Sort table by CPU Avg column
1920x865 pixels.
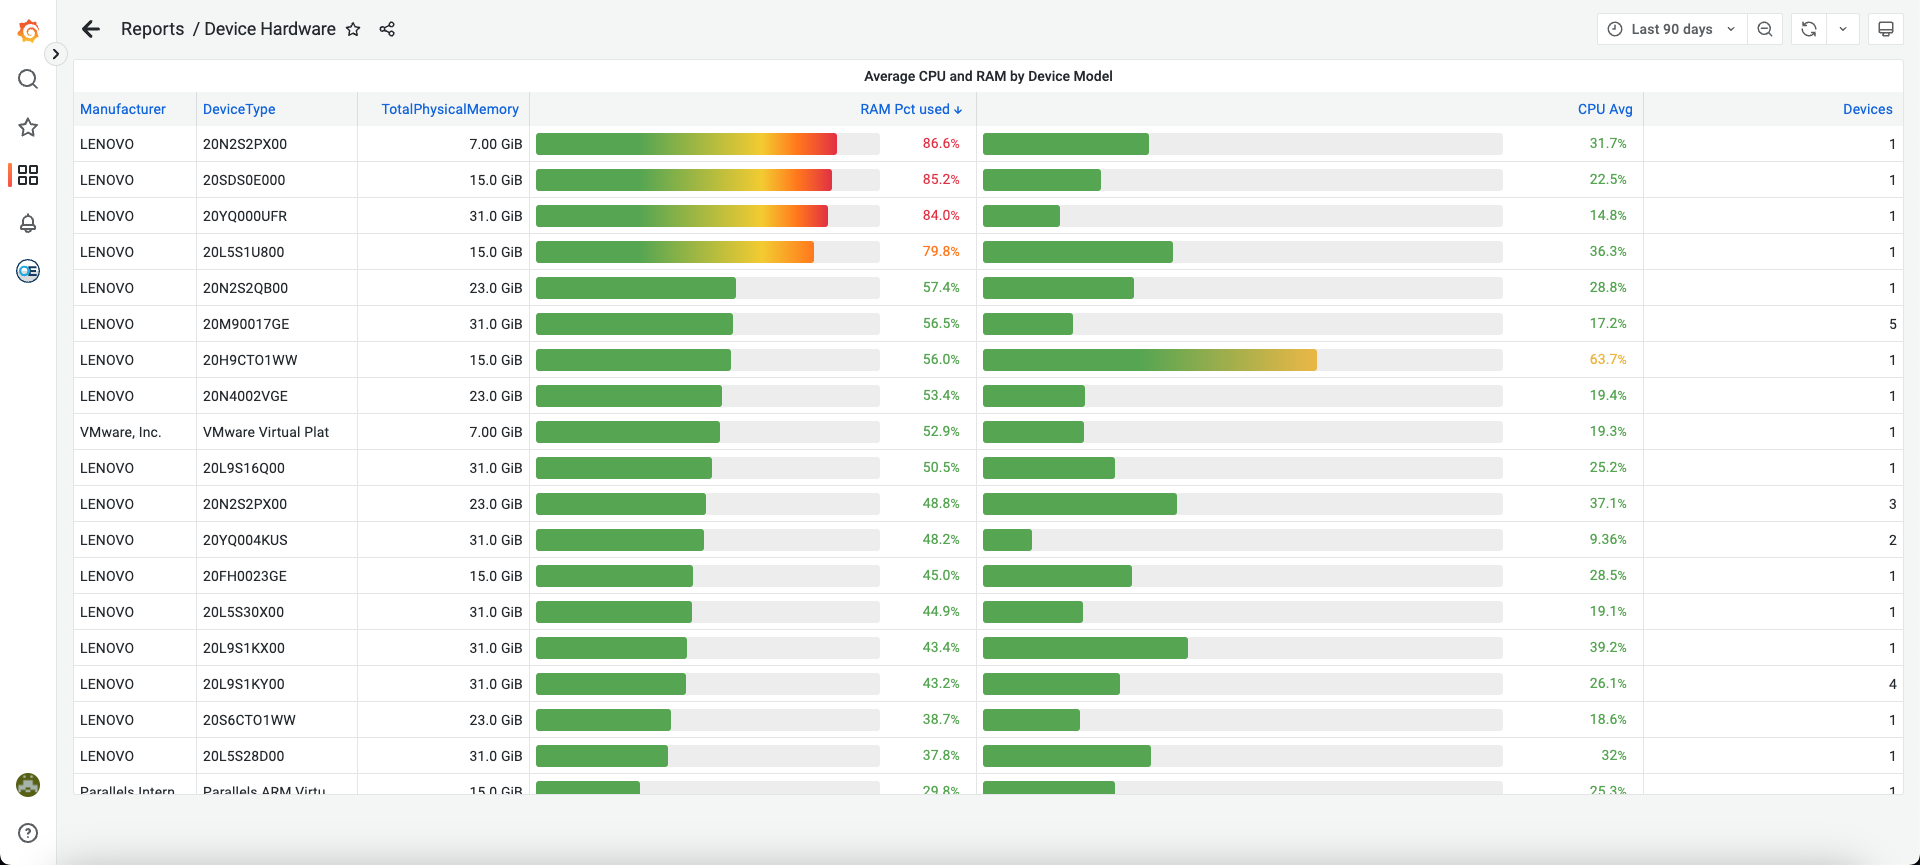(x=1604, y=109)
